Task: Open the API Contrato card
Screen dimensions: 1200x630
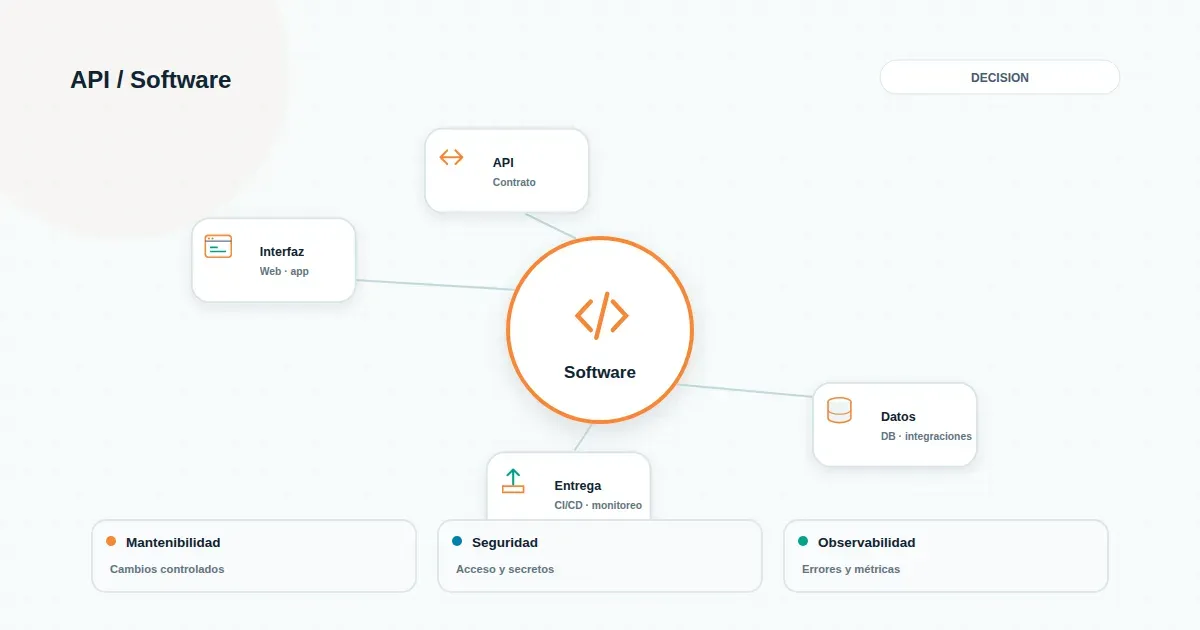Action: point(507,170)
